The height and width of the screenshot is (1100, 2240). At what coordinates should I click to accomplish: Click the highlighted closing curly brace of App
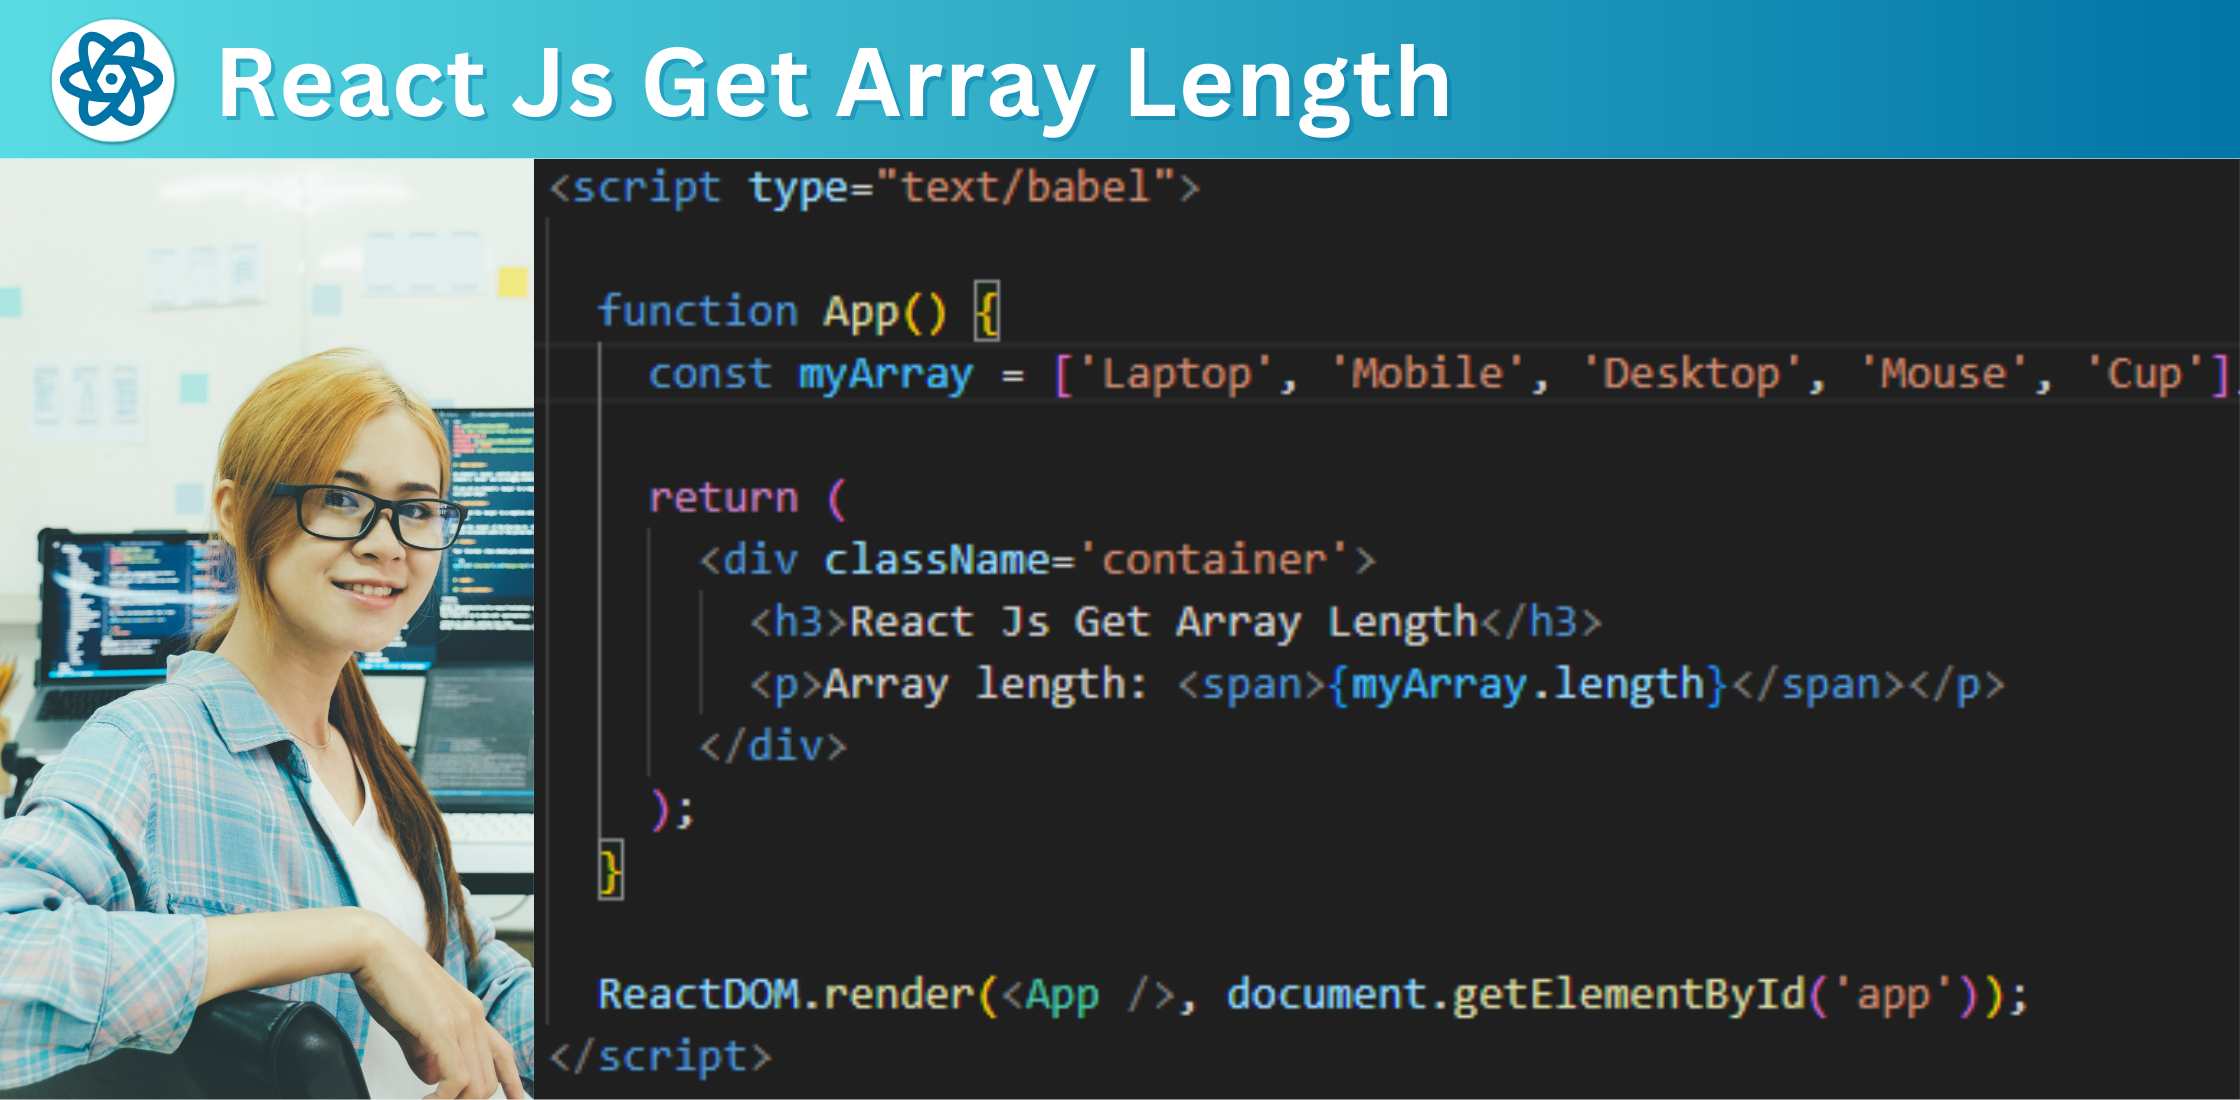point(610,870)
